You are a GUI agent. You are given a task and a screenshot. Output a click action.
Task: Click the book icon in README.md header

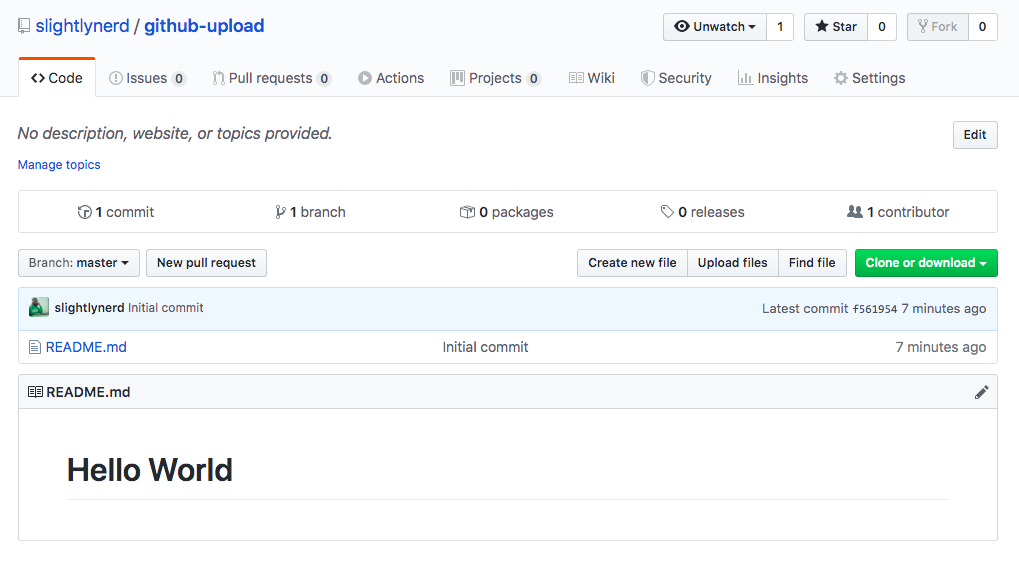point(35,392)
